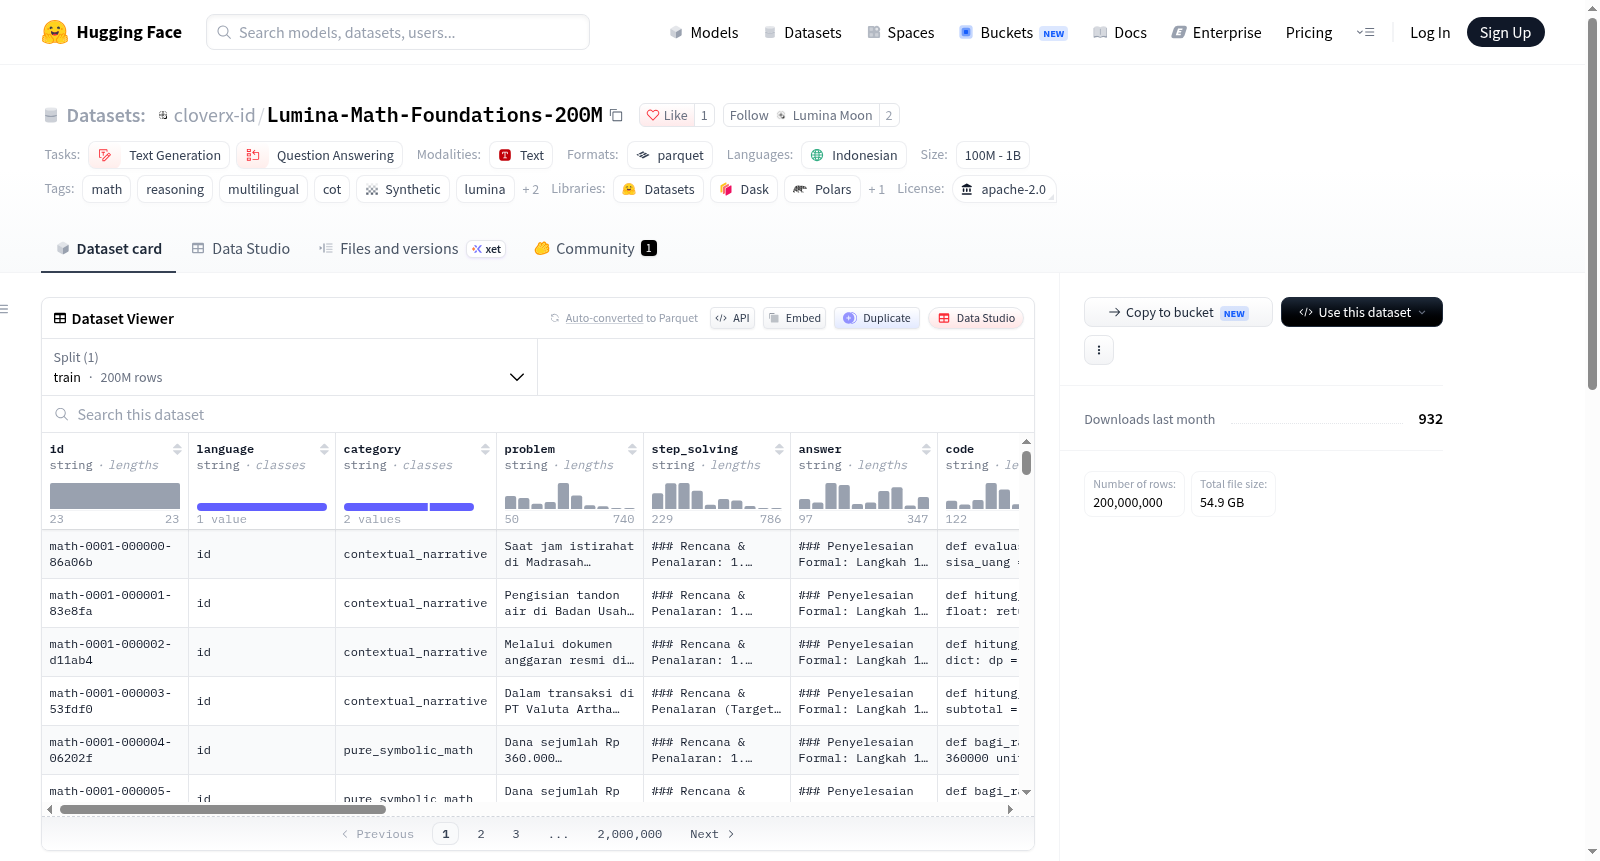
Task: Expand the train split dropdown
Action: tap(289, 367)
